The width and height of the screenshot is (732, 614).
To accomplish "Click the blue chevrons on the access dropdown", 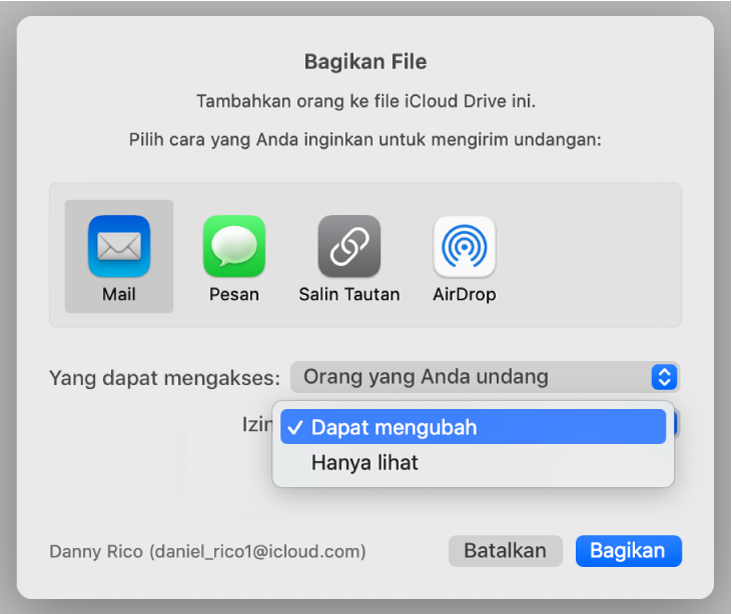I will coord(664,377).
